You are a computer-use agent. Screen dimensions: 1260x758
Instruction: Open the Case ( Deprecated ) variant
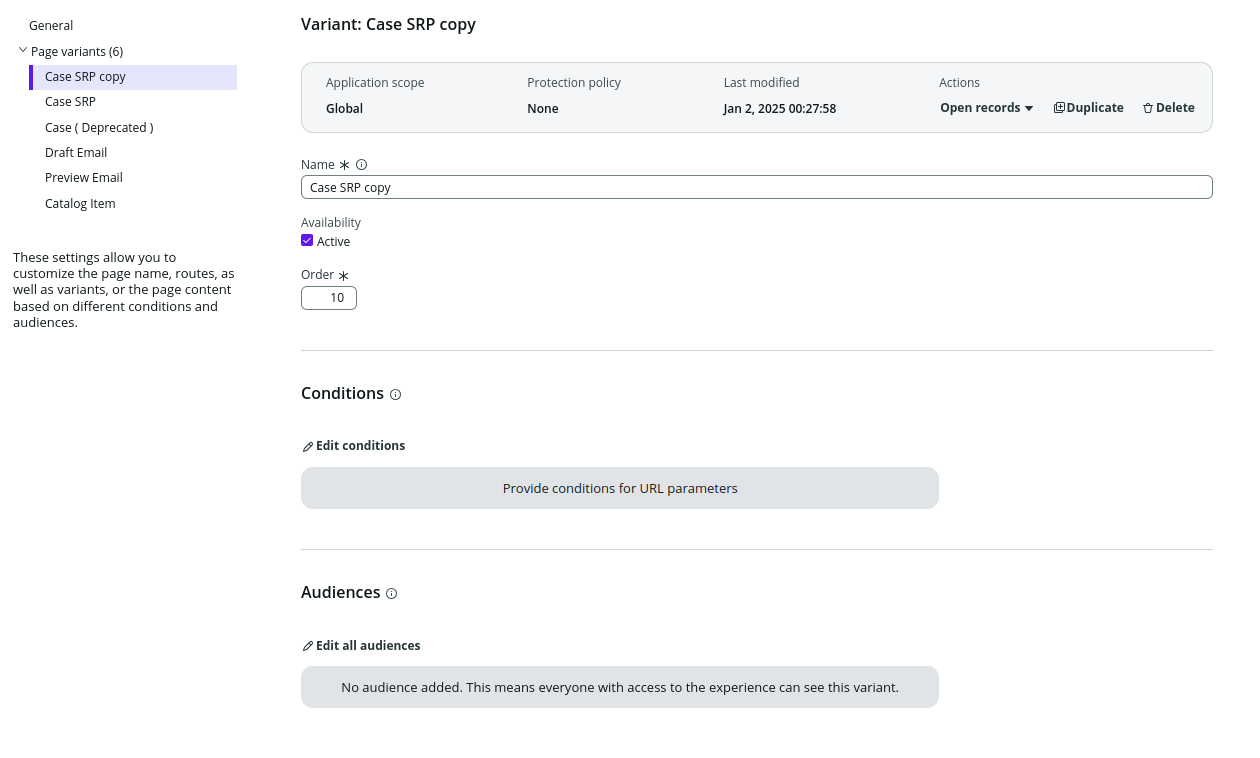coord(99,127)
